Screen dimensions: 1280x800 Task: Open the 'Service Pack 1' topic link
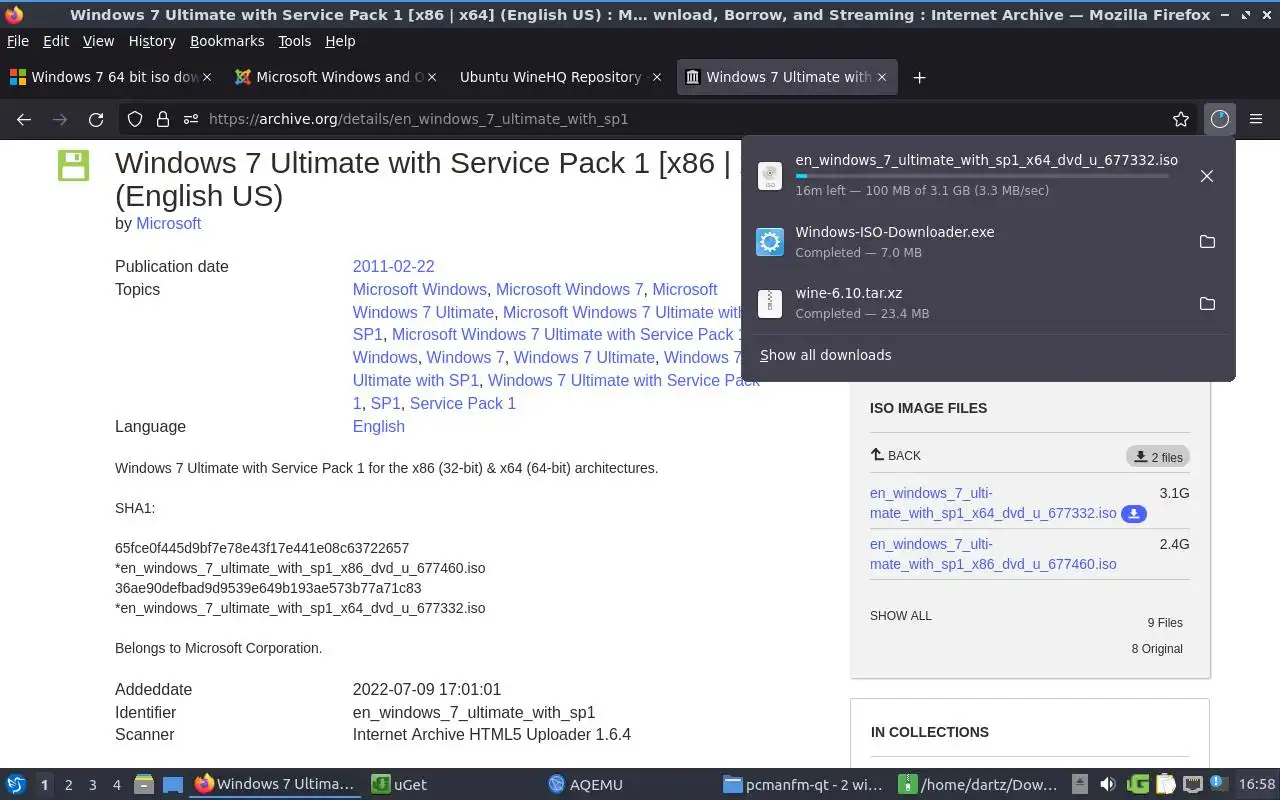[463, 403]
